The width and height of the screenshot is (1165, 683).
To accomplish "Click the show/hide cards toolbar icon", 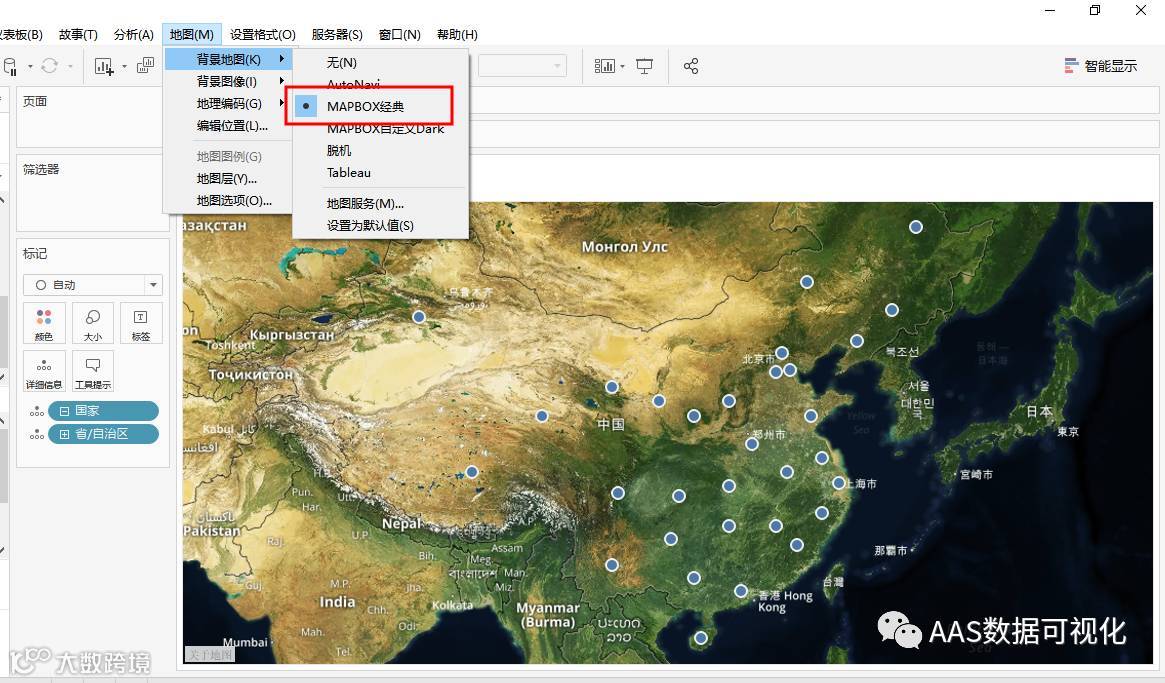I will pyautogui.click(x=605, y=66).
